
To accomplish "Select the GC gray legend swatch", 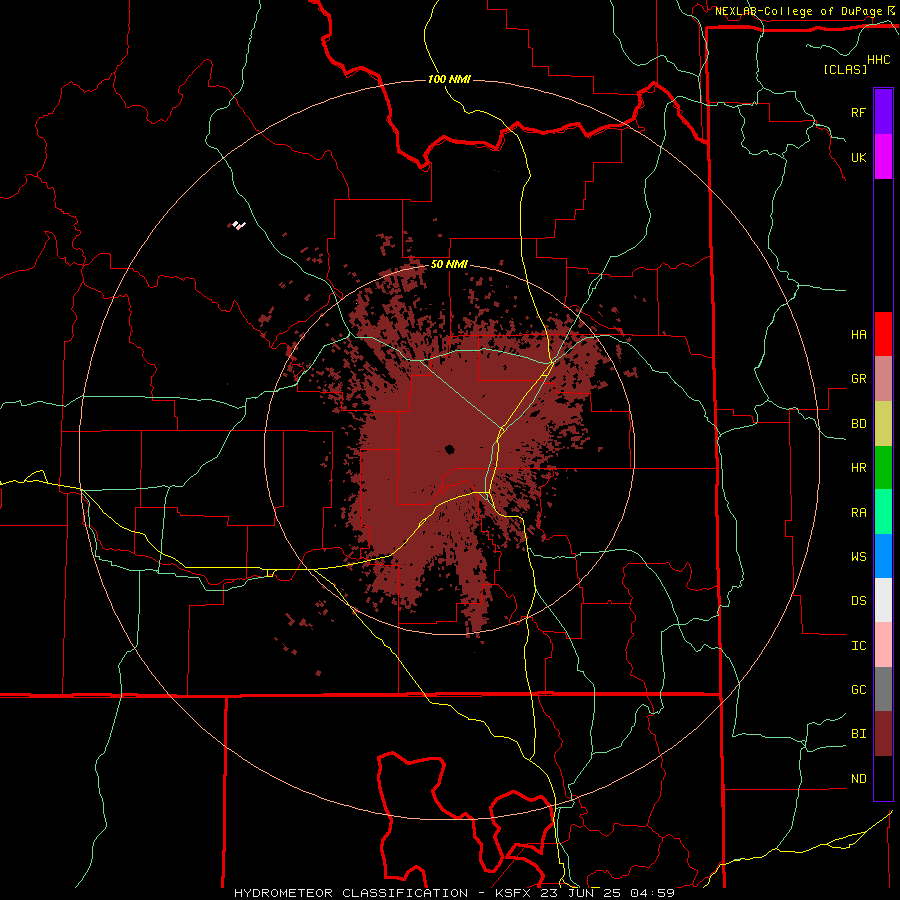I will 883,689.
